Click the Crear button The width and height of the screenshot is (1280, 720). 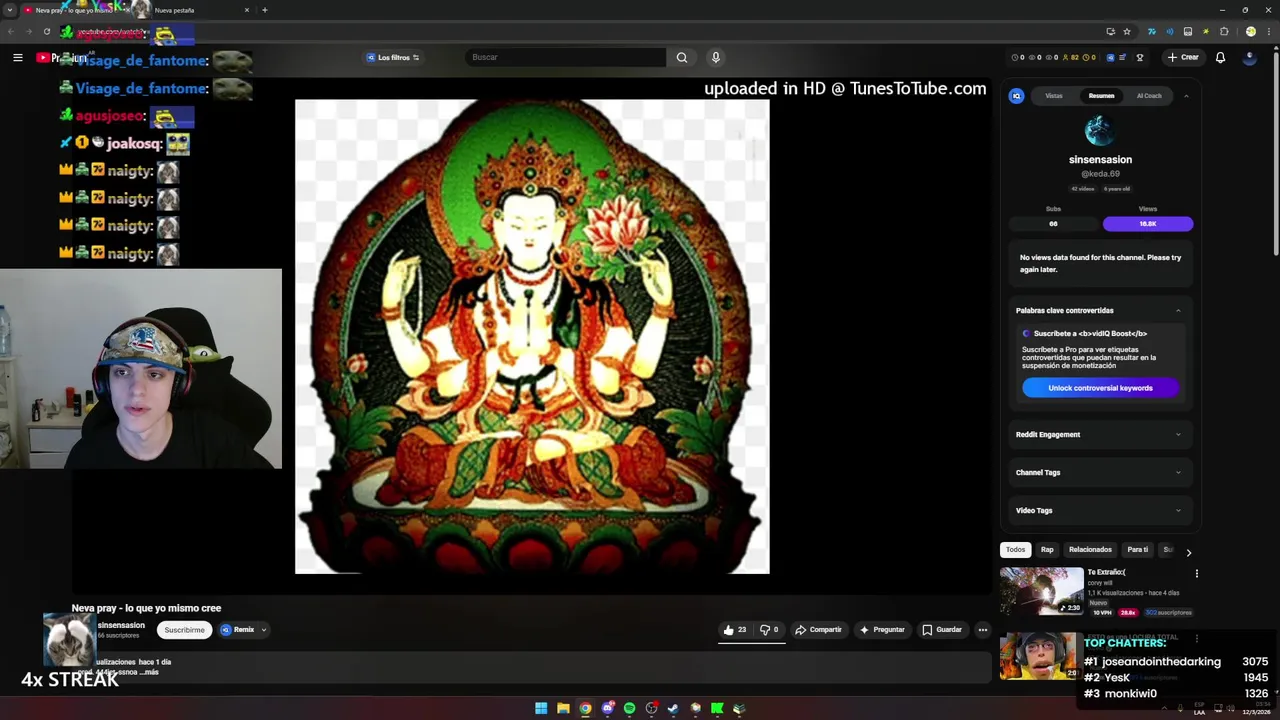pyautogui.click(x=1182, y=57)
